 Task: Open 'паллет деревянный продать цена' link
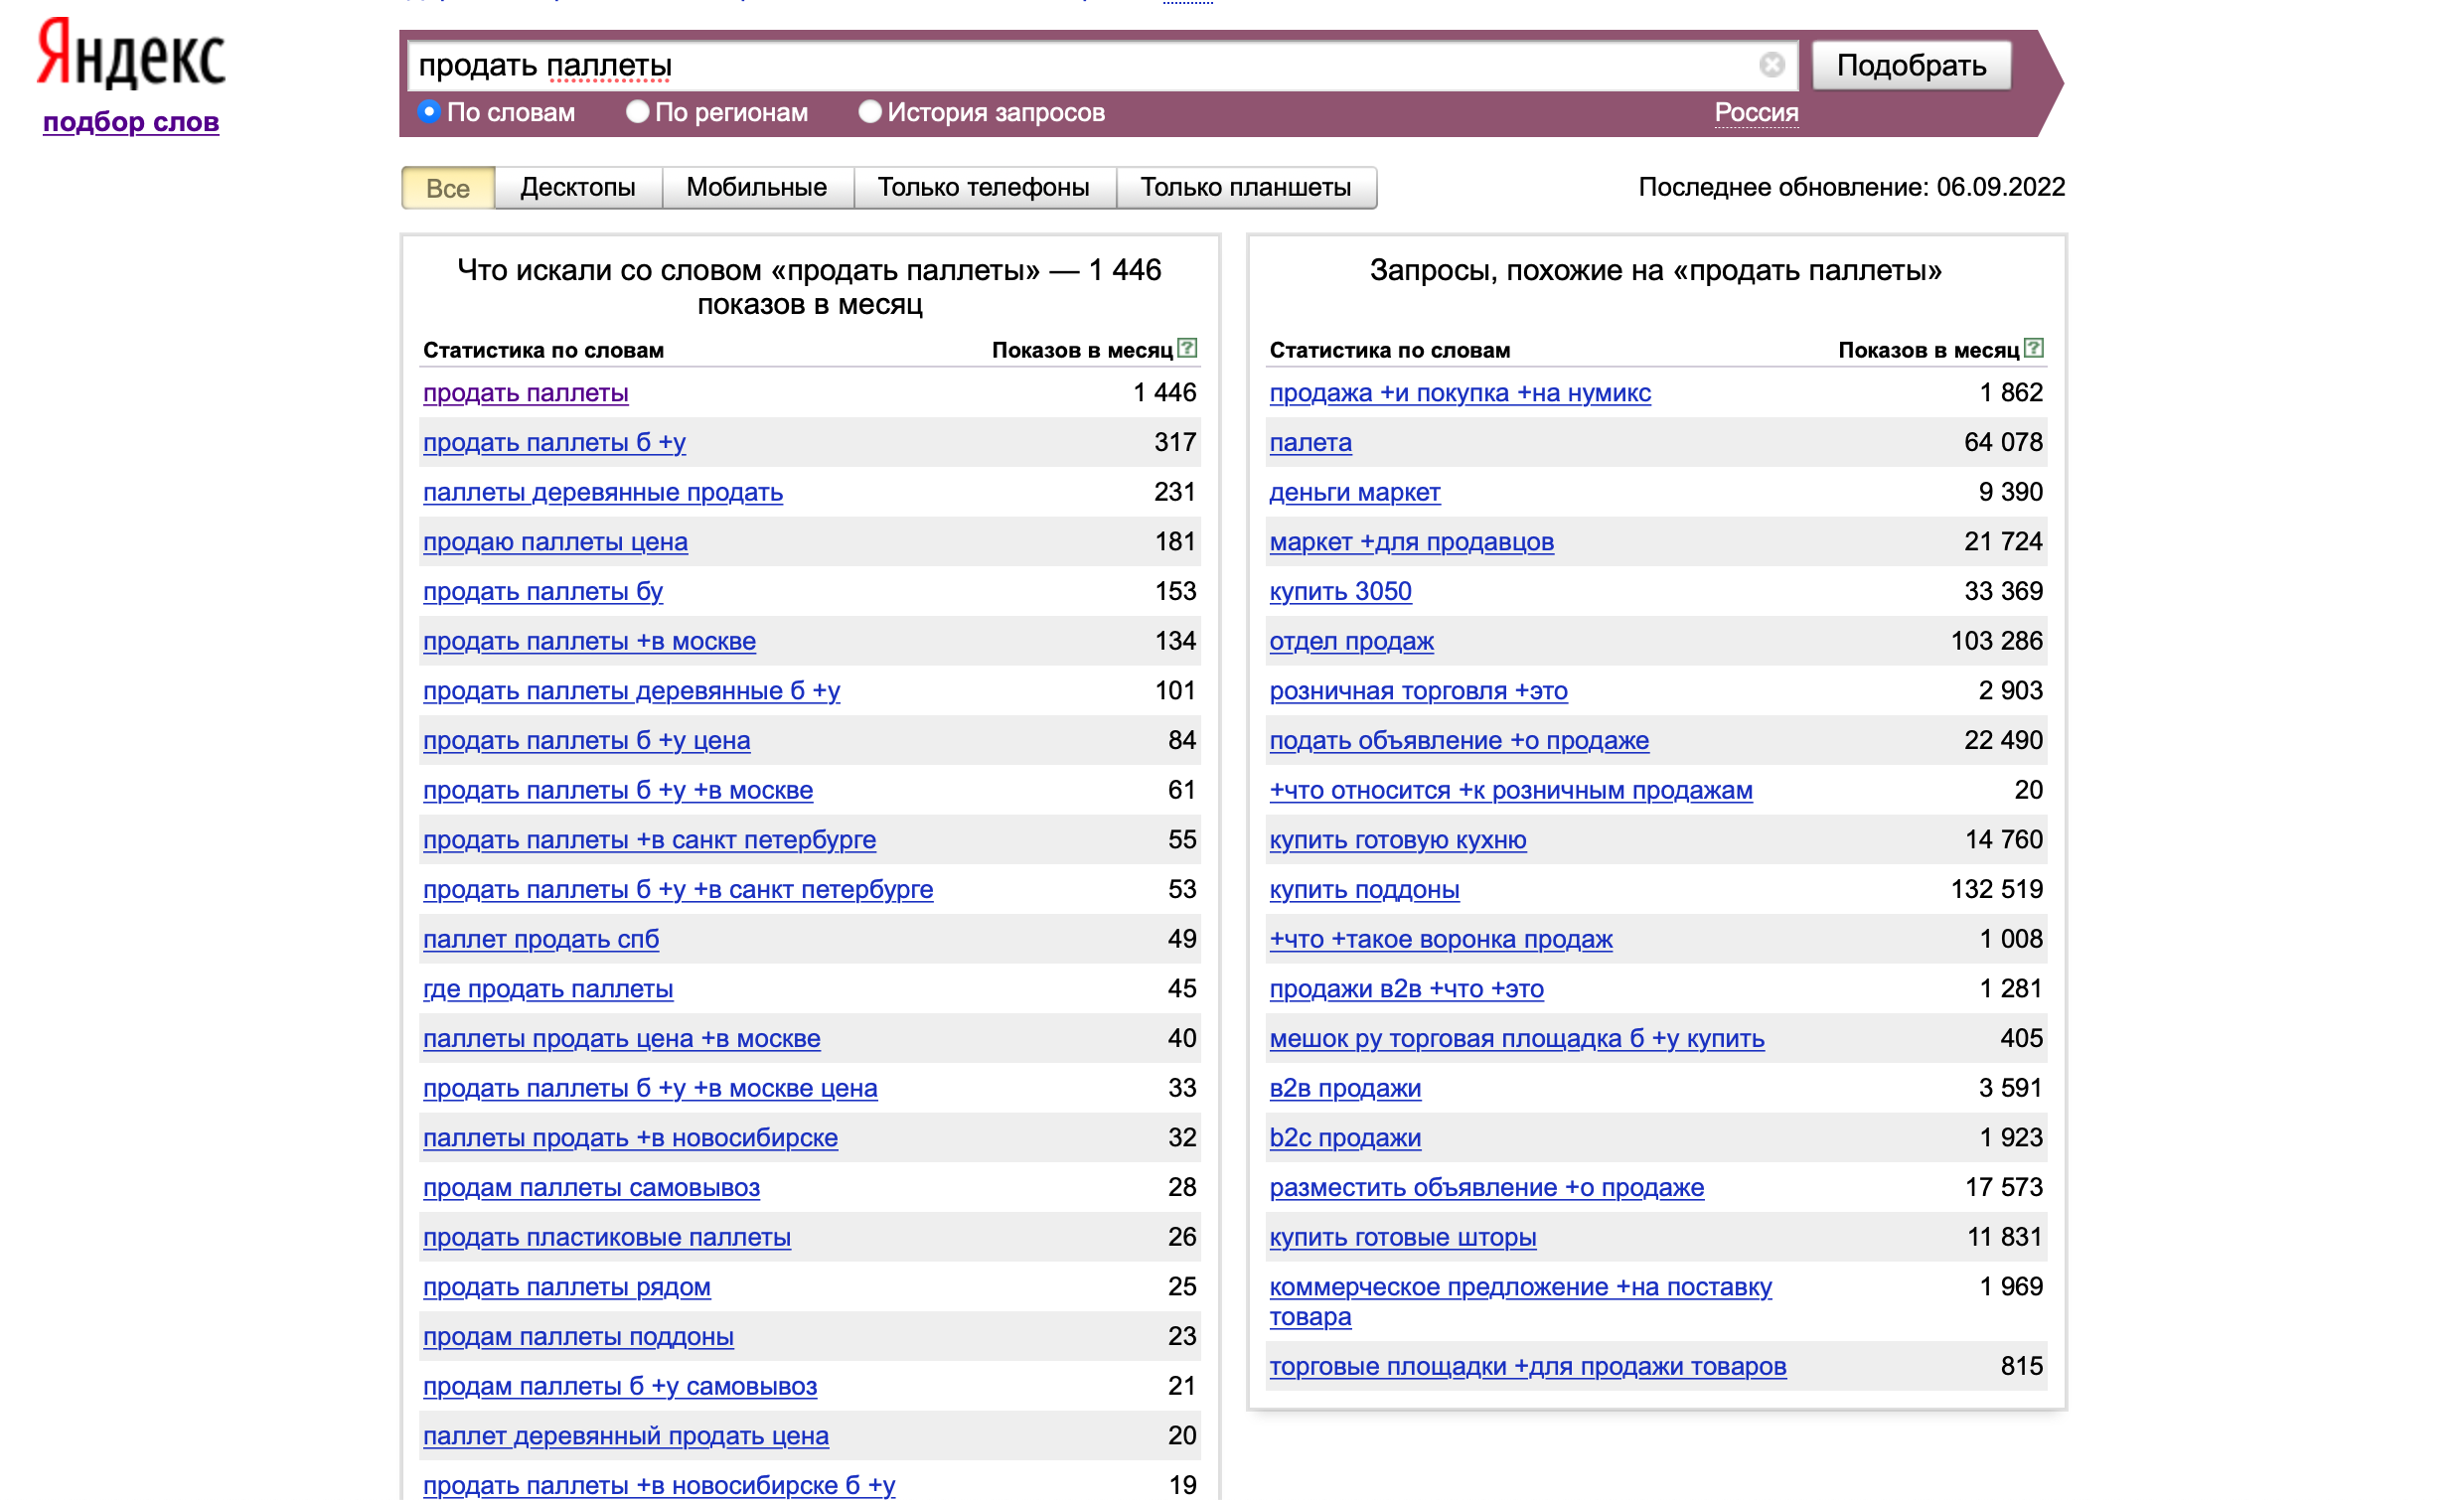[626, 1436]
